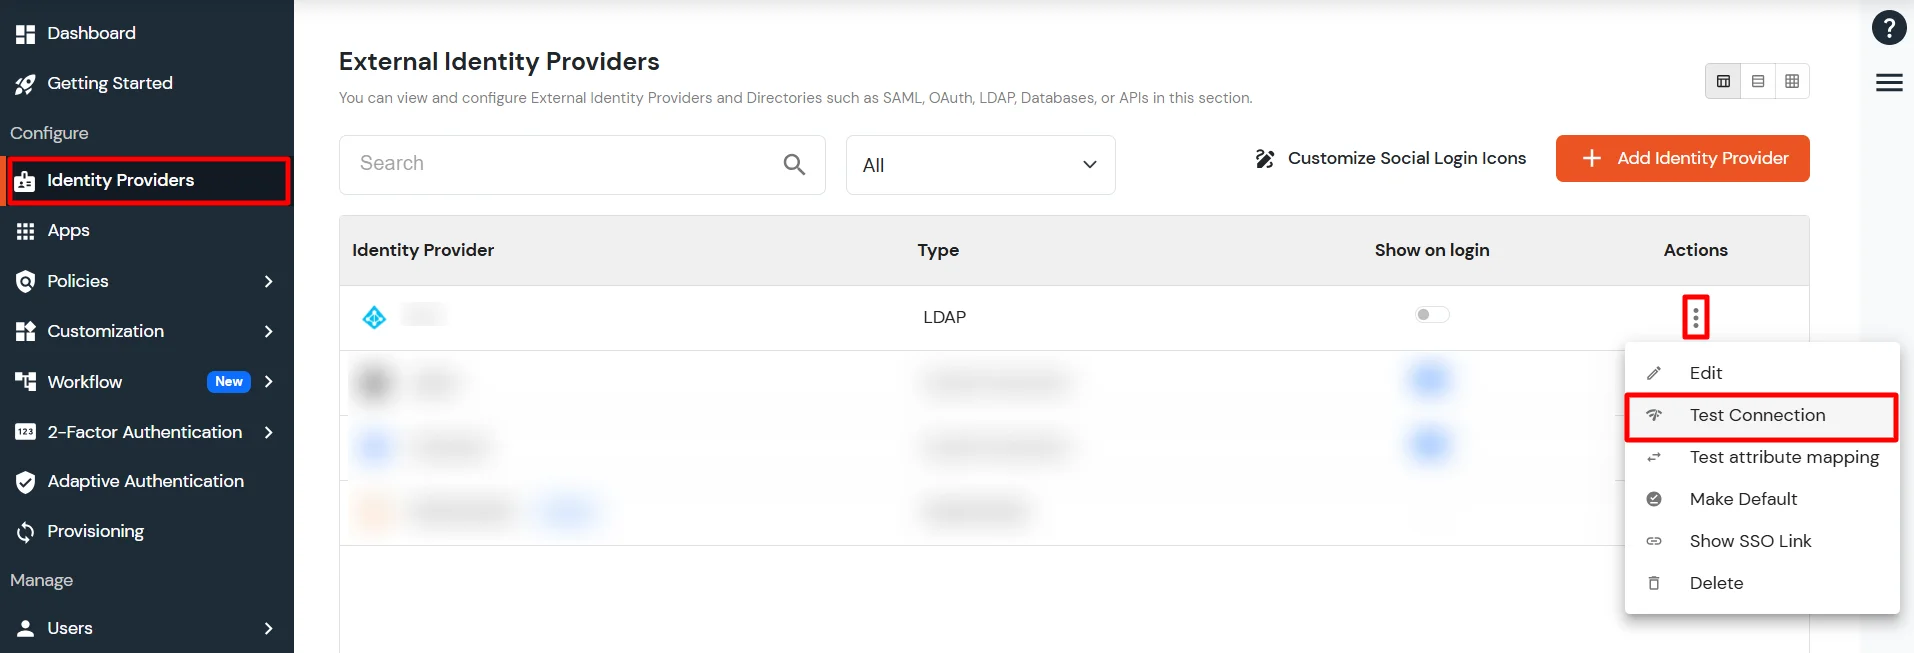The image size is (1914, 653).
Task: Open the LDAP row's three-dot actions menu
Action: pyautogui.click(x=1697, y=316)
